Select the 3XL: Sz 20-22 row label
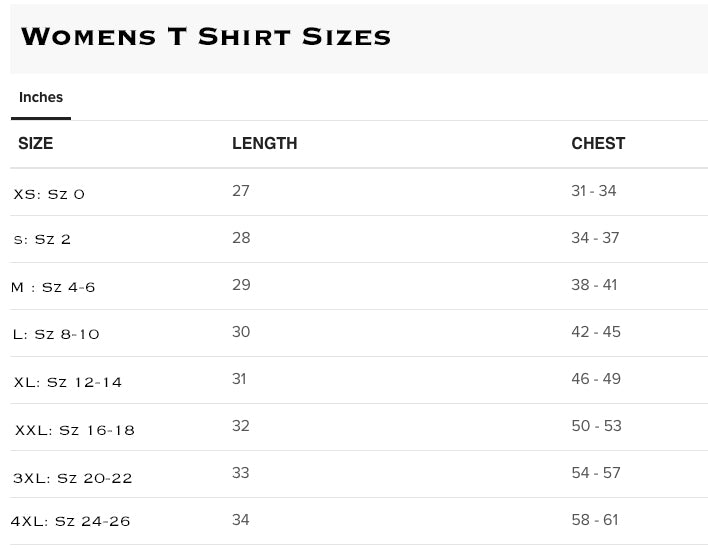The height and width of the screenshot is (548, 708). 72,478
